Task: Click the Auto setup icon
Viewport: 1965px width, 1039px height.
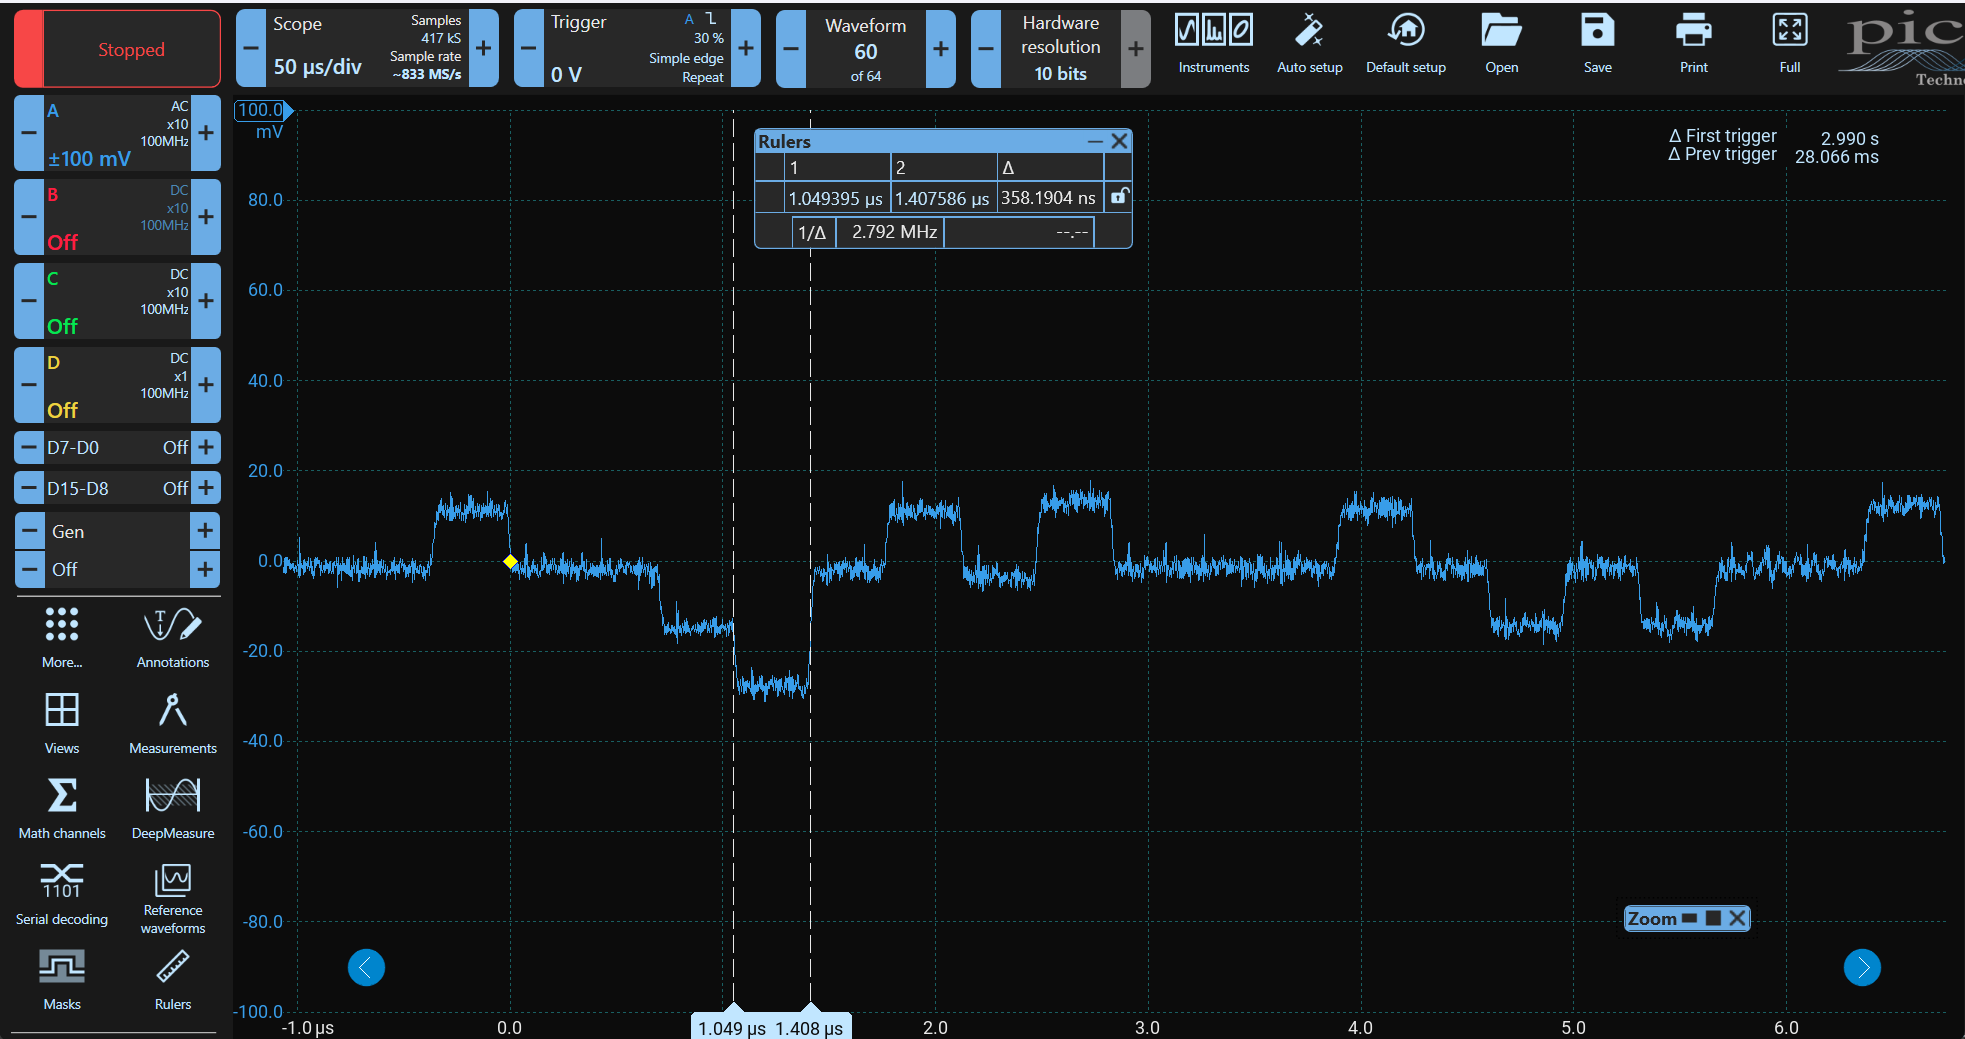Action: click(1310, 44)
